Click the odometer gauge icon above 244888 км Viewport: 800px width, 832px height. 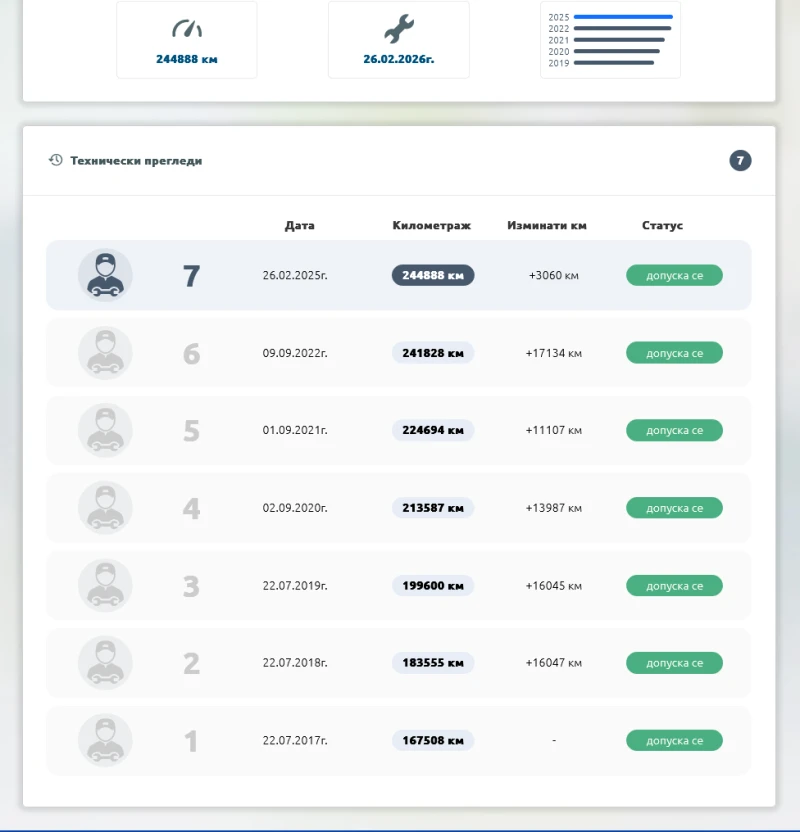(186, 30)
